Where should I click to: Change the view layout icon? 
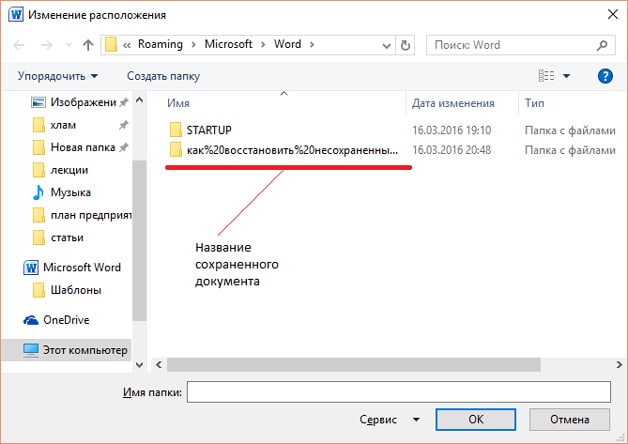coord(546,76)
